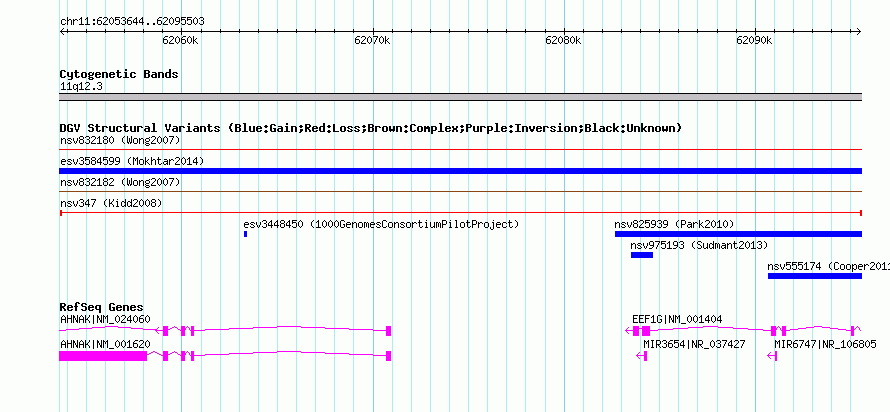Open variant label esv3584599 (Mokhtar2014)

(x=132, y=161)
